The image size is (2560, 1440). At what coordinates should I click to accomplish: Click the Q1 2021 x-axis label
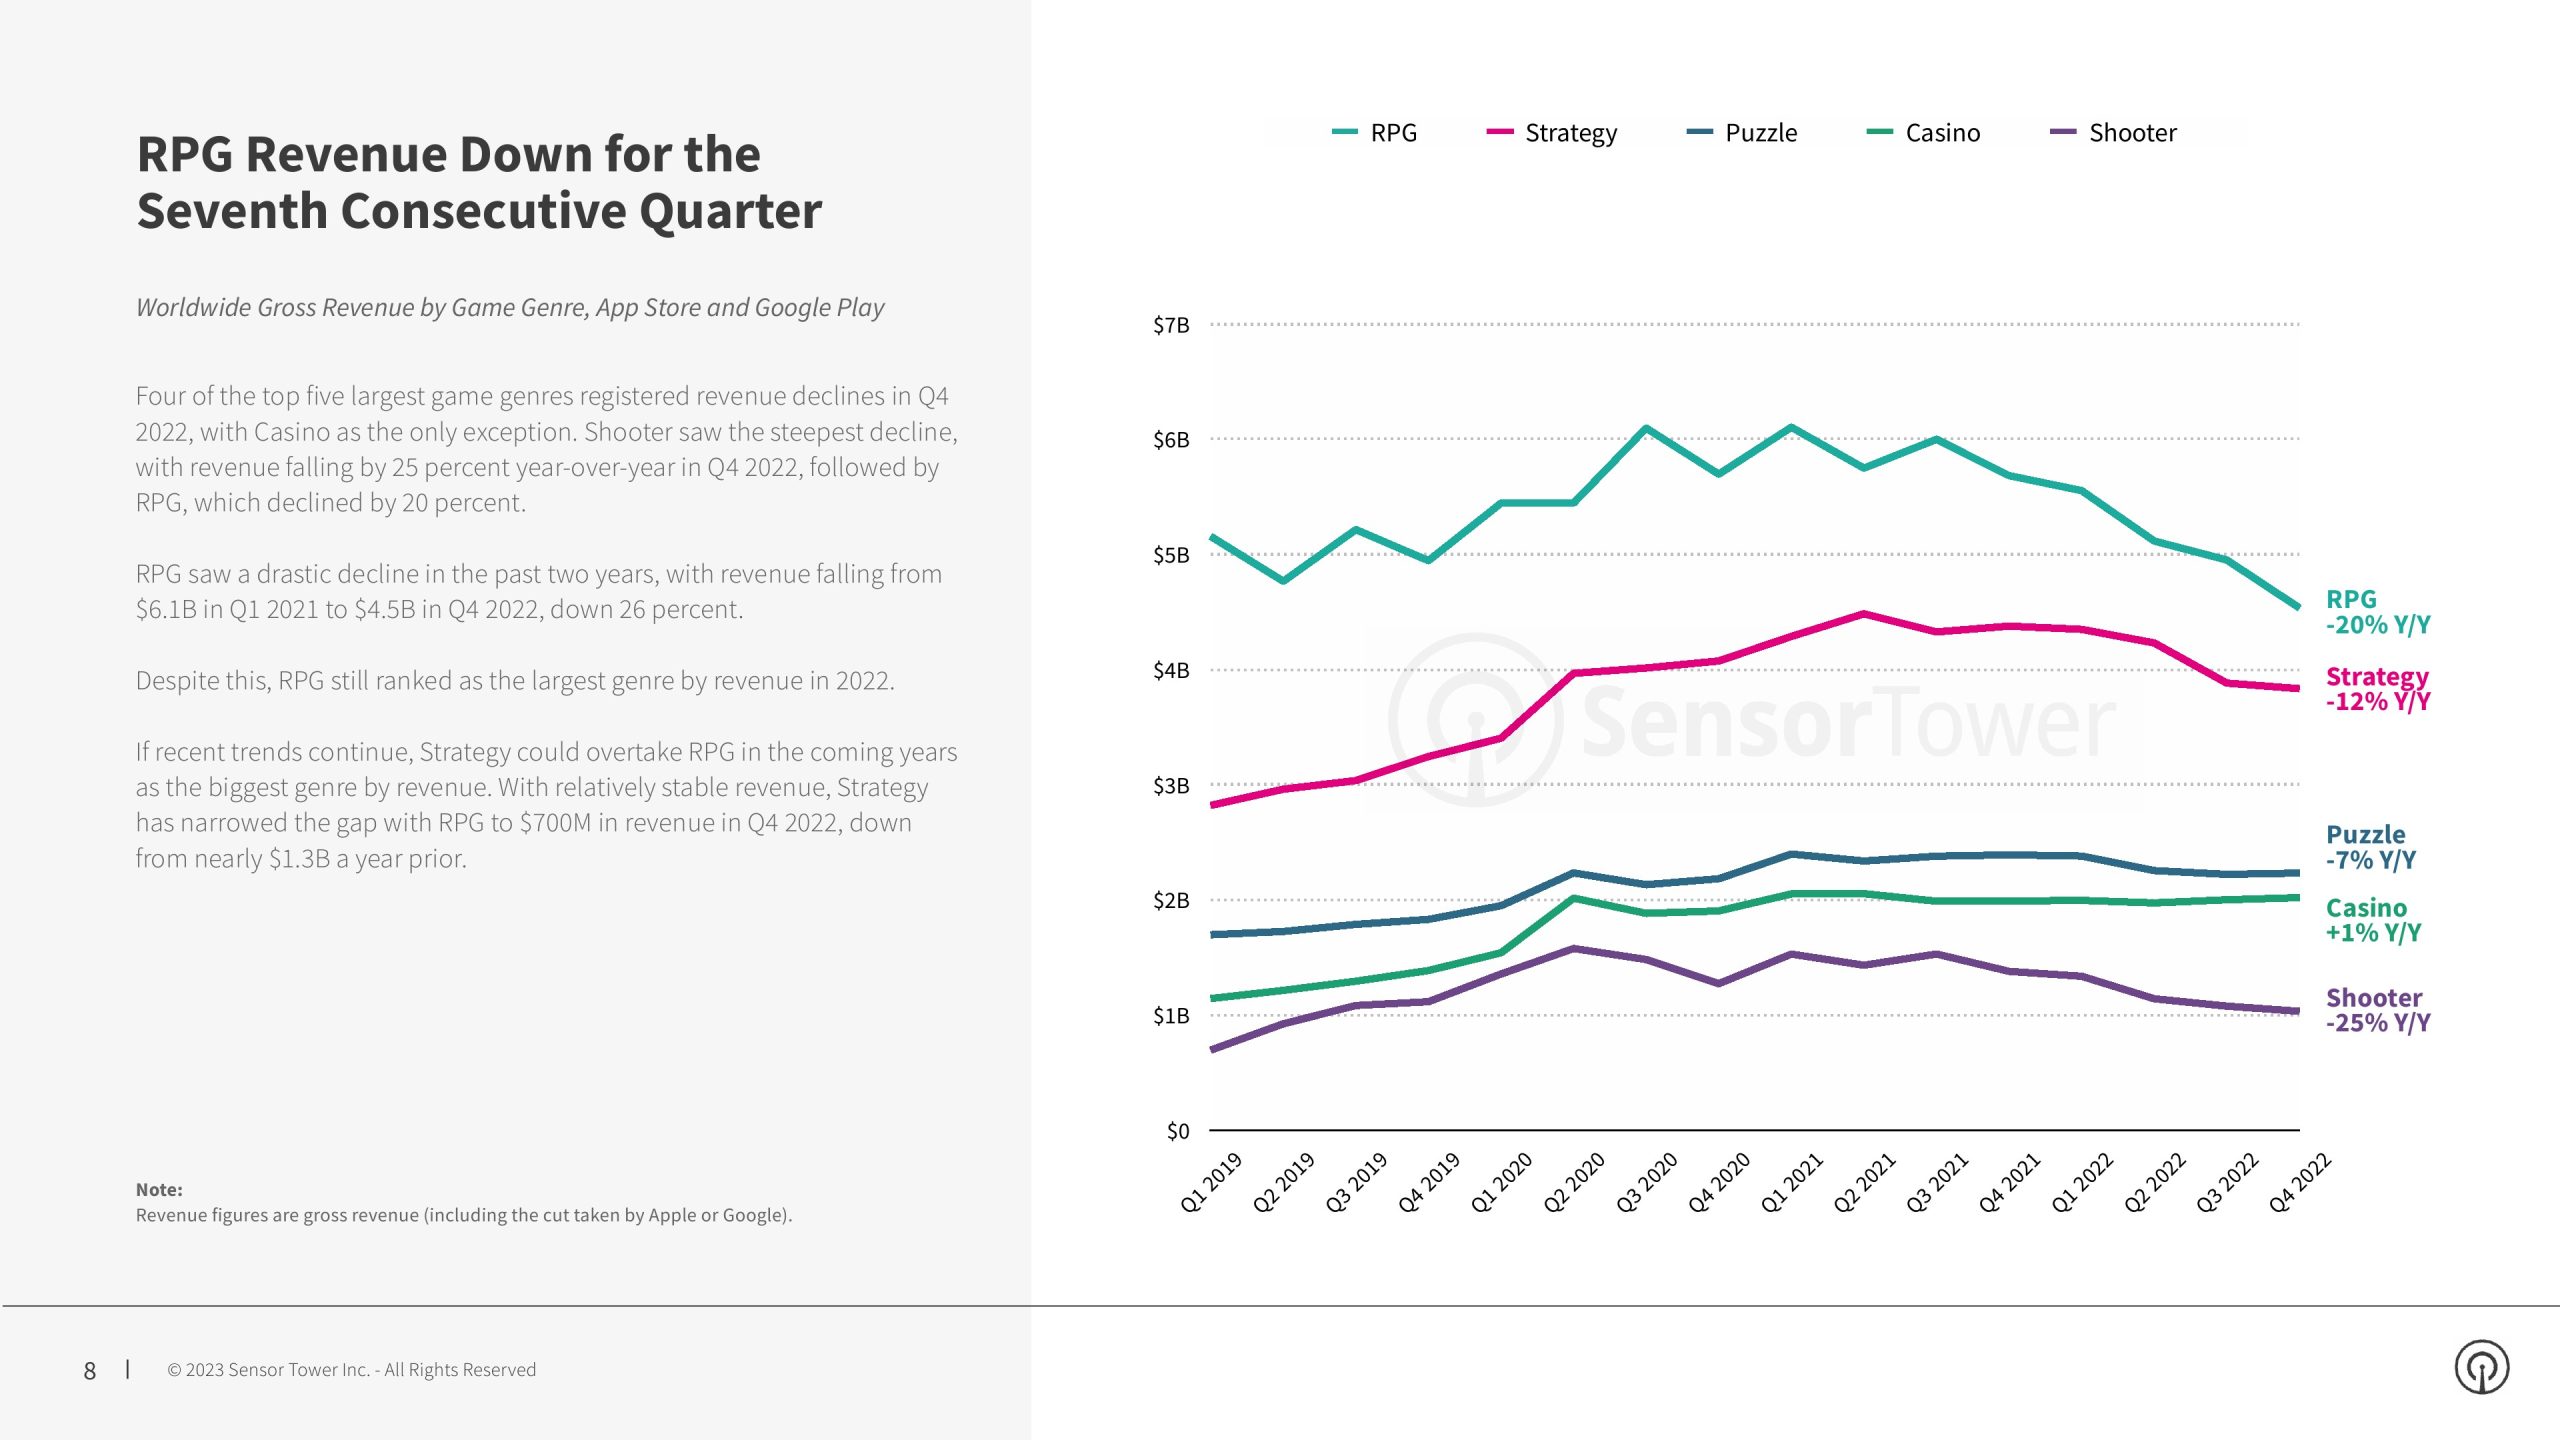[1791, 1182]
